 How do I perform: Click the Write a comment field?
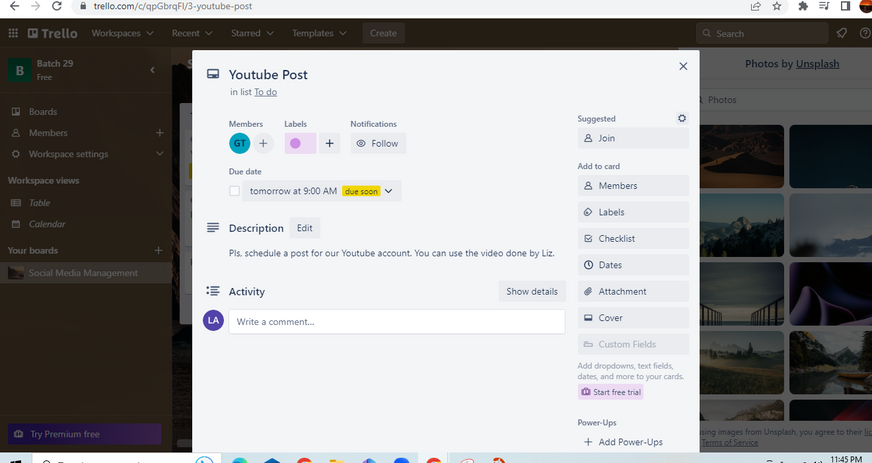[397, 322]
